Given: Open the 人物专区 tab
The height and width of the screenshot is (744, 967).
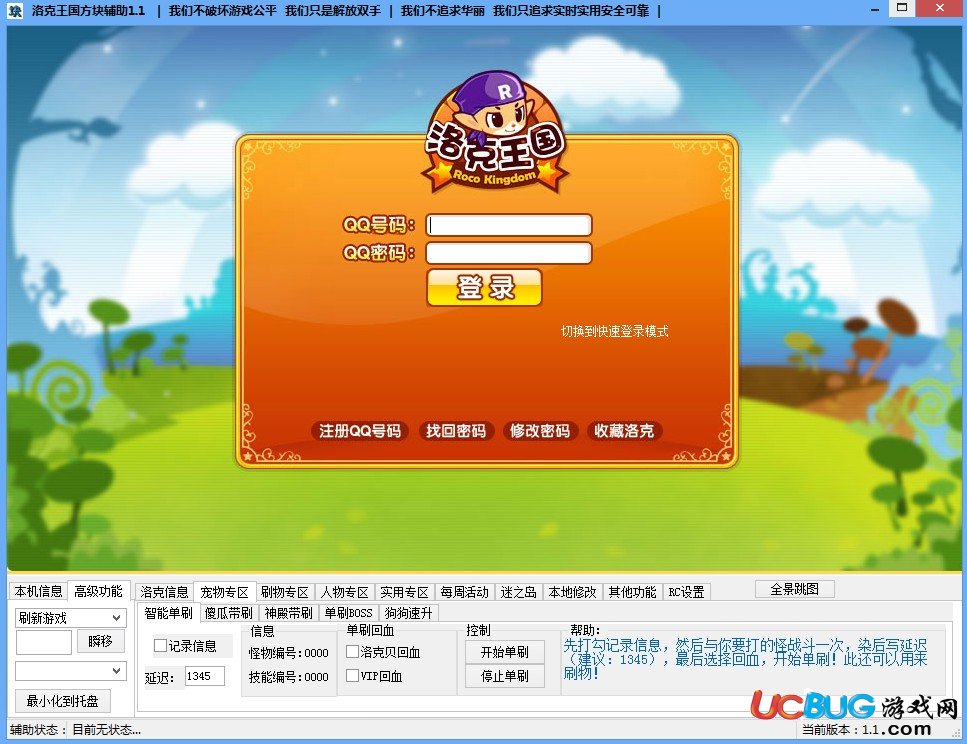Looking at the screenshot, I should pyautogui.click(x=344, y=592).
